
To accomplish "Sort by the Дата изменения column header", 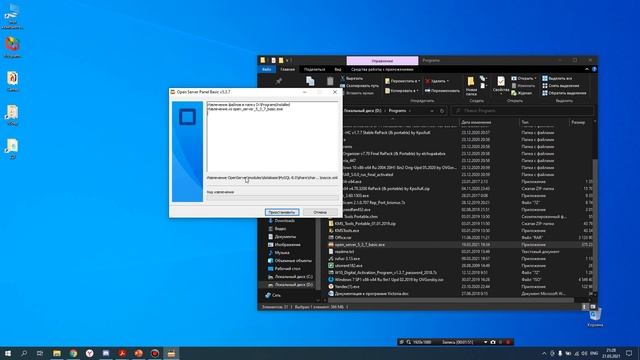I will point(476,122).
